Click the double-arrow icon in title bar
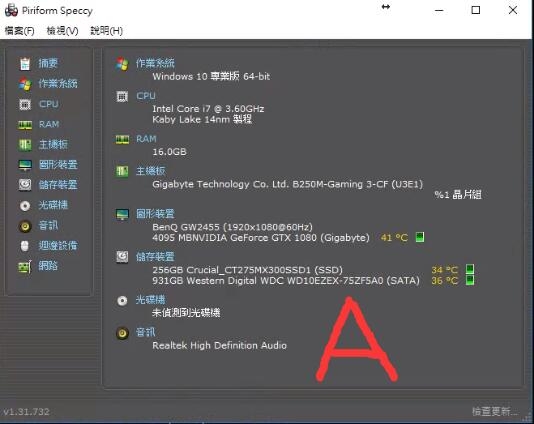The height and width of the screenshot is (424, 534). pyautogui.click(x=386, y=7)
